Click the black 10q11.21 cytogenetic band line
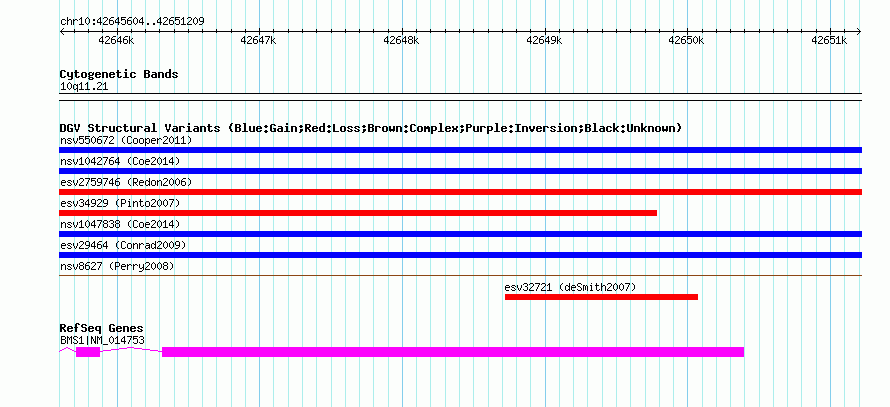This screenshot has width=890, height=407. 460,97
